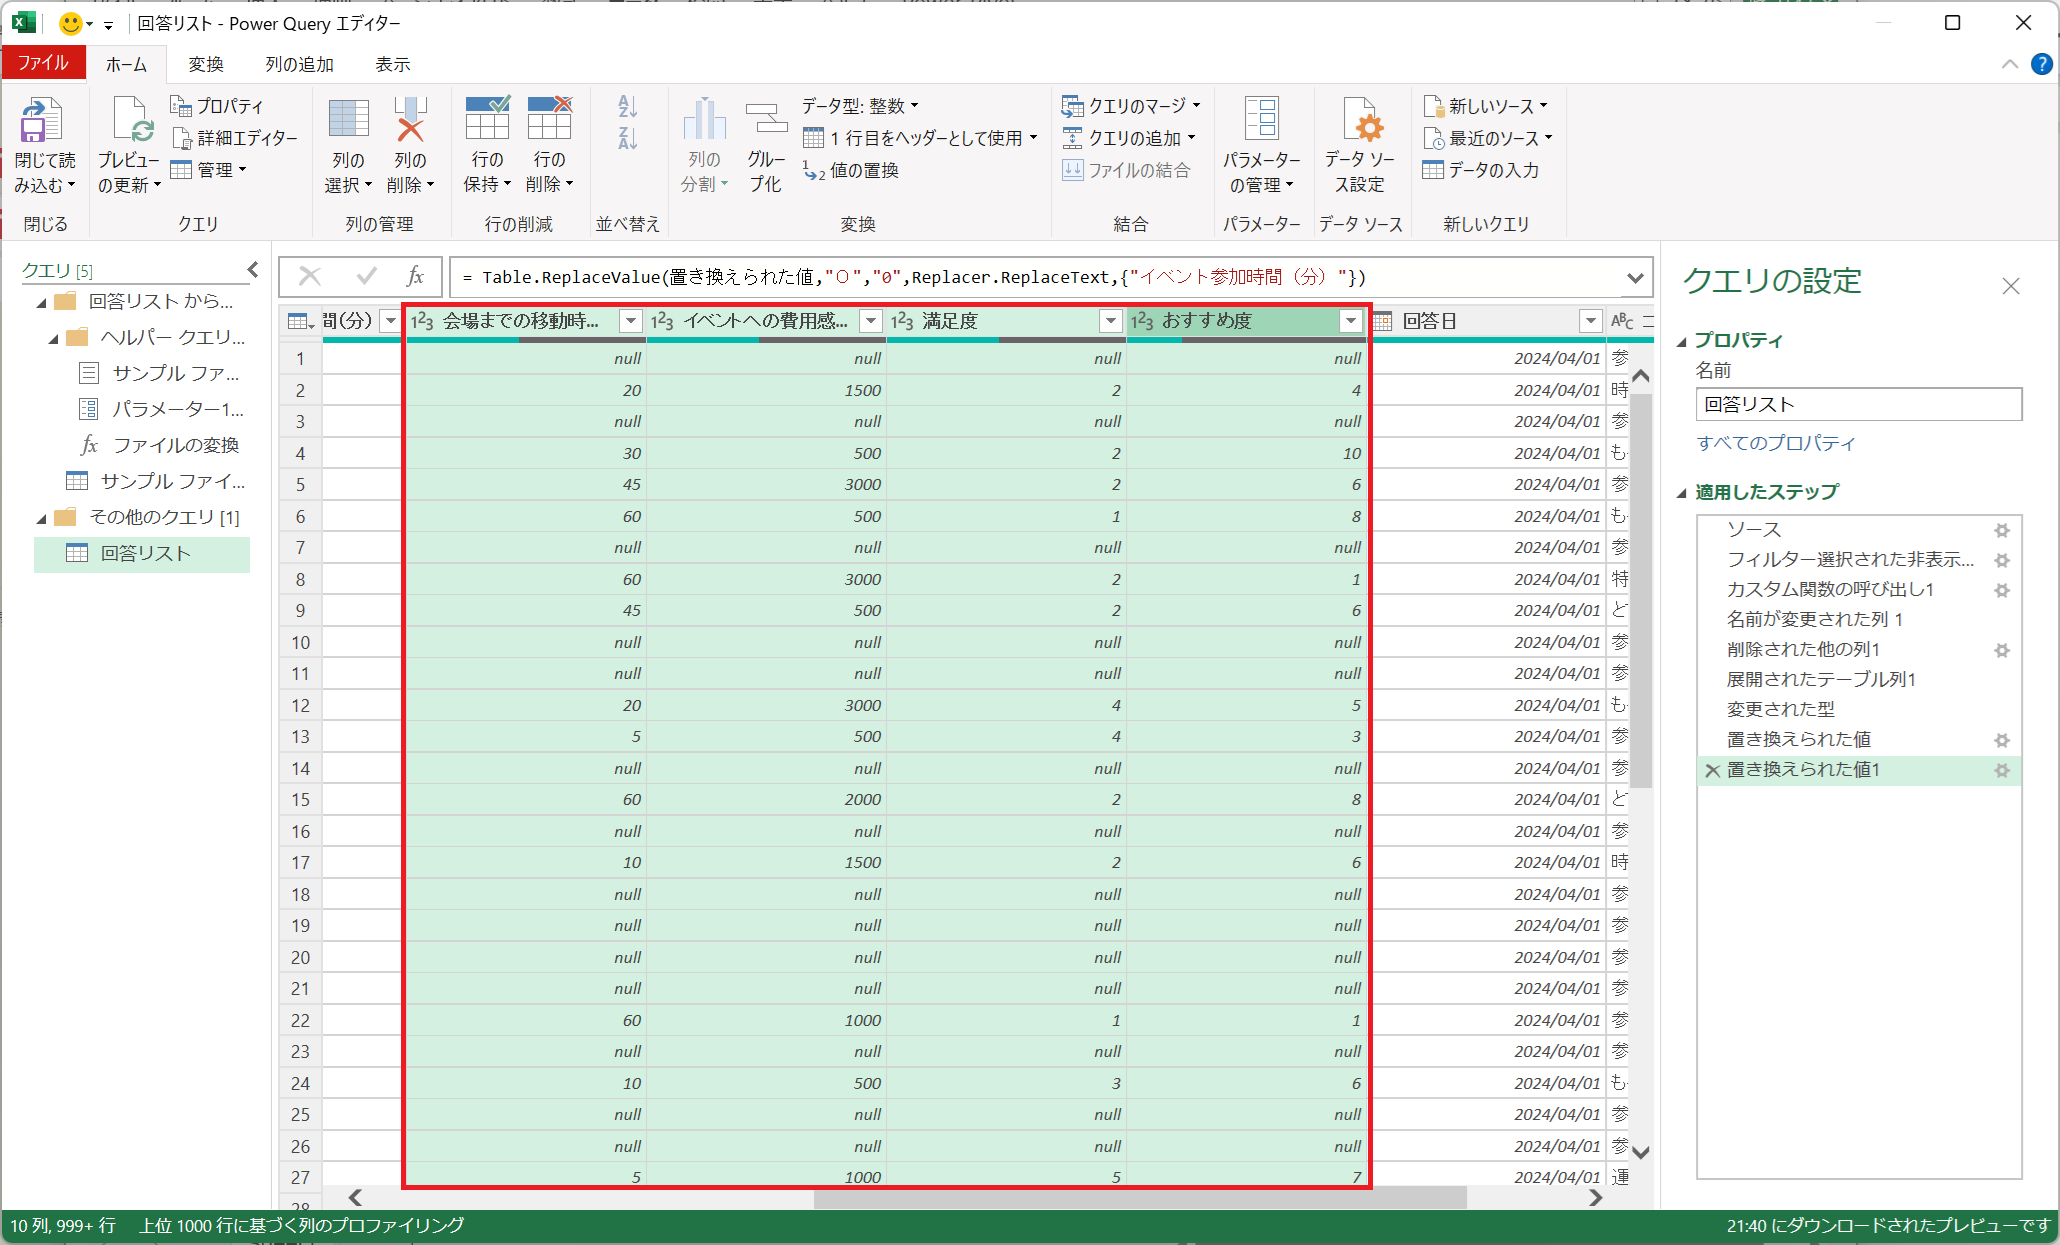Click the Split Column (列の分割) icon
2060x1245 pixels.
[x=704, y=119]
